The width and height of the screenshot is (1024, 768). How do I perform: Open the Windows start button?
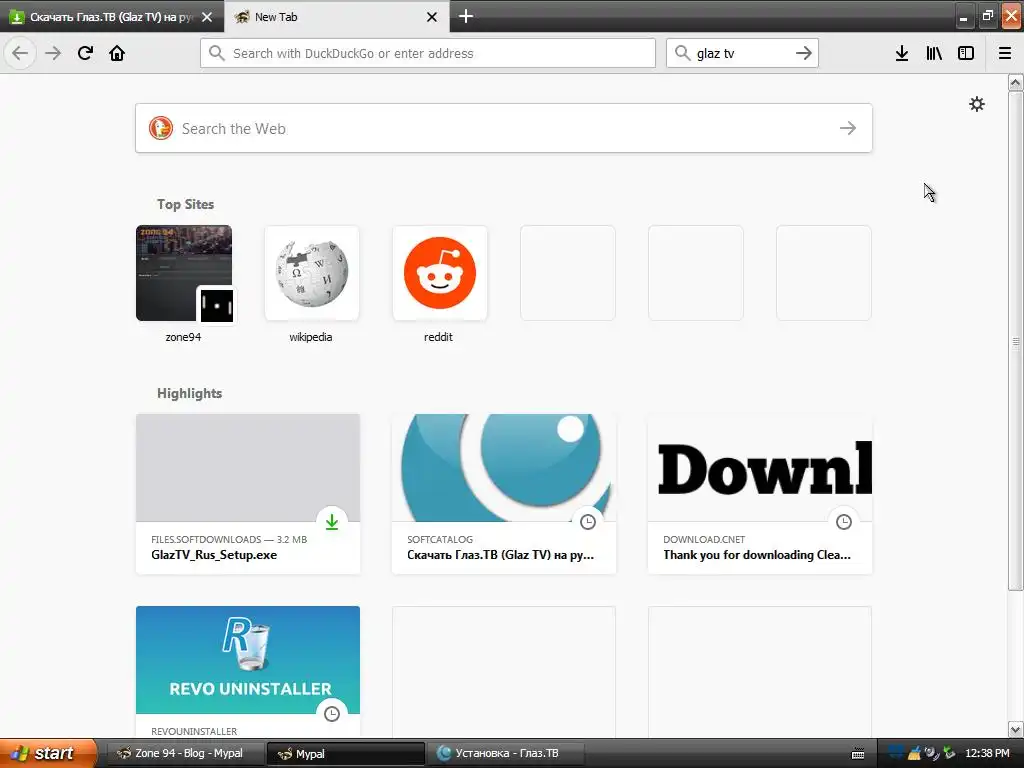tap(47, 753)
